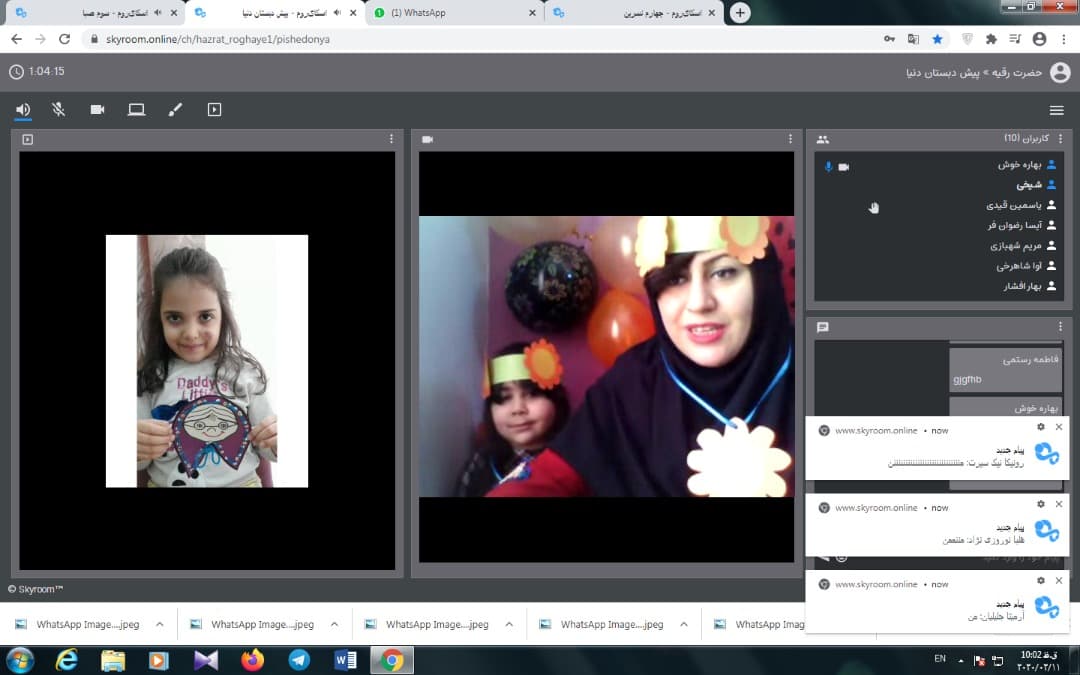Open the chat panel three-dot options menu
The width and height of the screenshot is (1080, 675).
pos(1060,327)
